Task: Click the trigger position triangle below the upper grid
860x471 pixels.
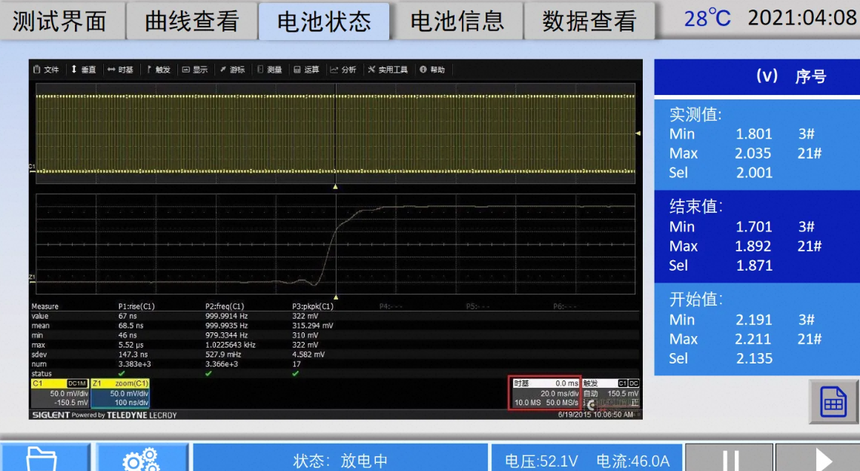Action: [335, 187]
